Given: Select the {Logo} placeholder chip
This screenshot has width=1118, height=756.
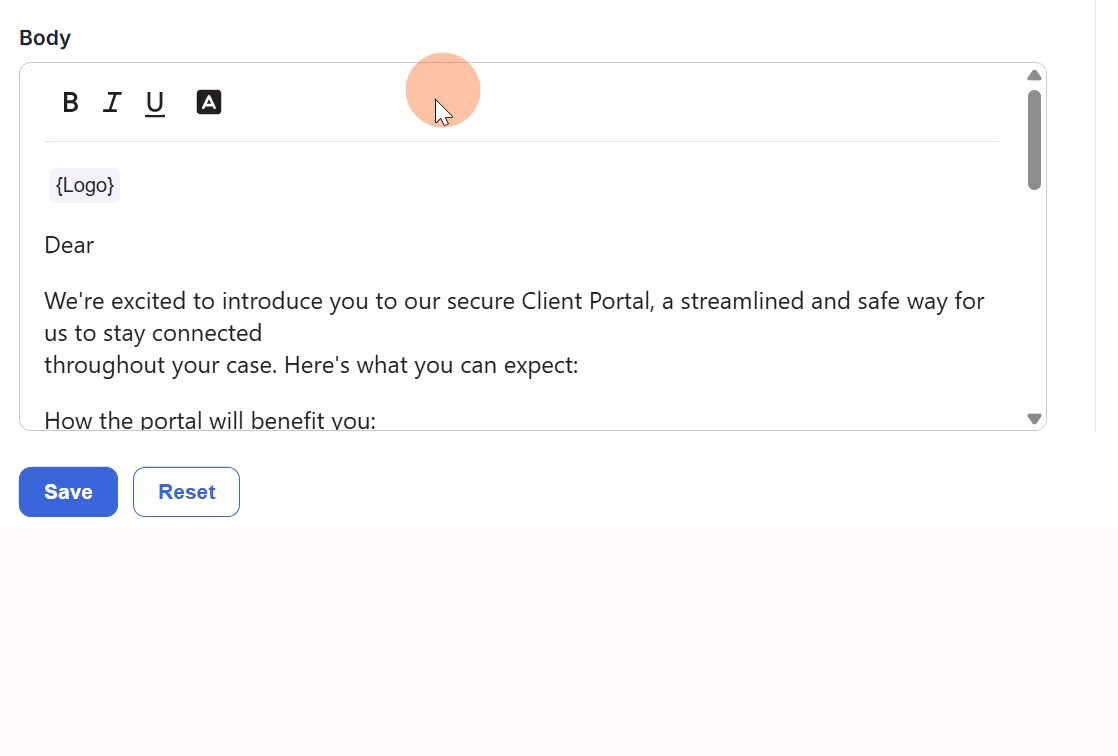Looking at the screenshot, I should (85, 186).
